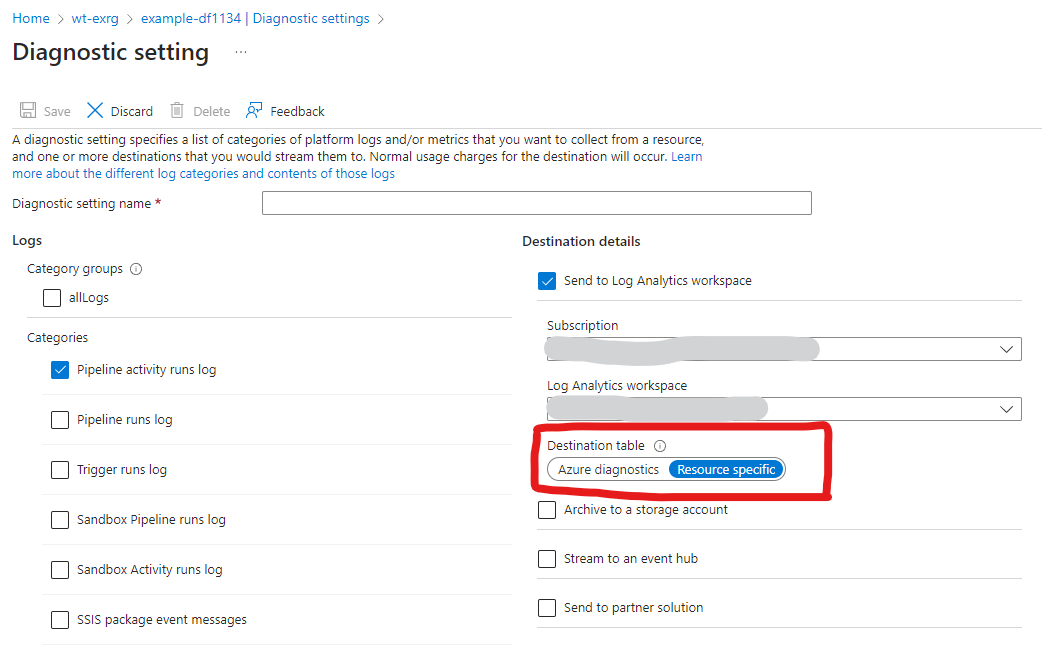Open the Destination table info tooltip

click(x=661, y=446)
